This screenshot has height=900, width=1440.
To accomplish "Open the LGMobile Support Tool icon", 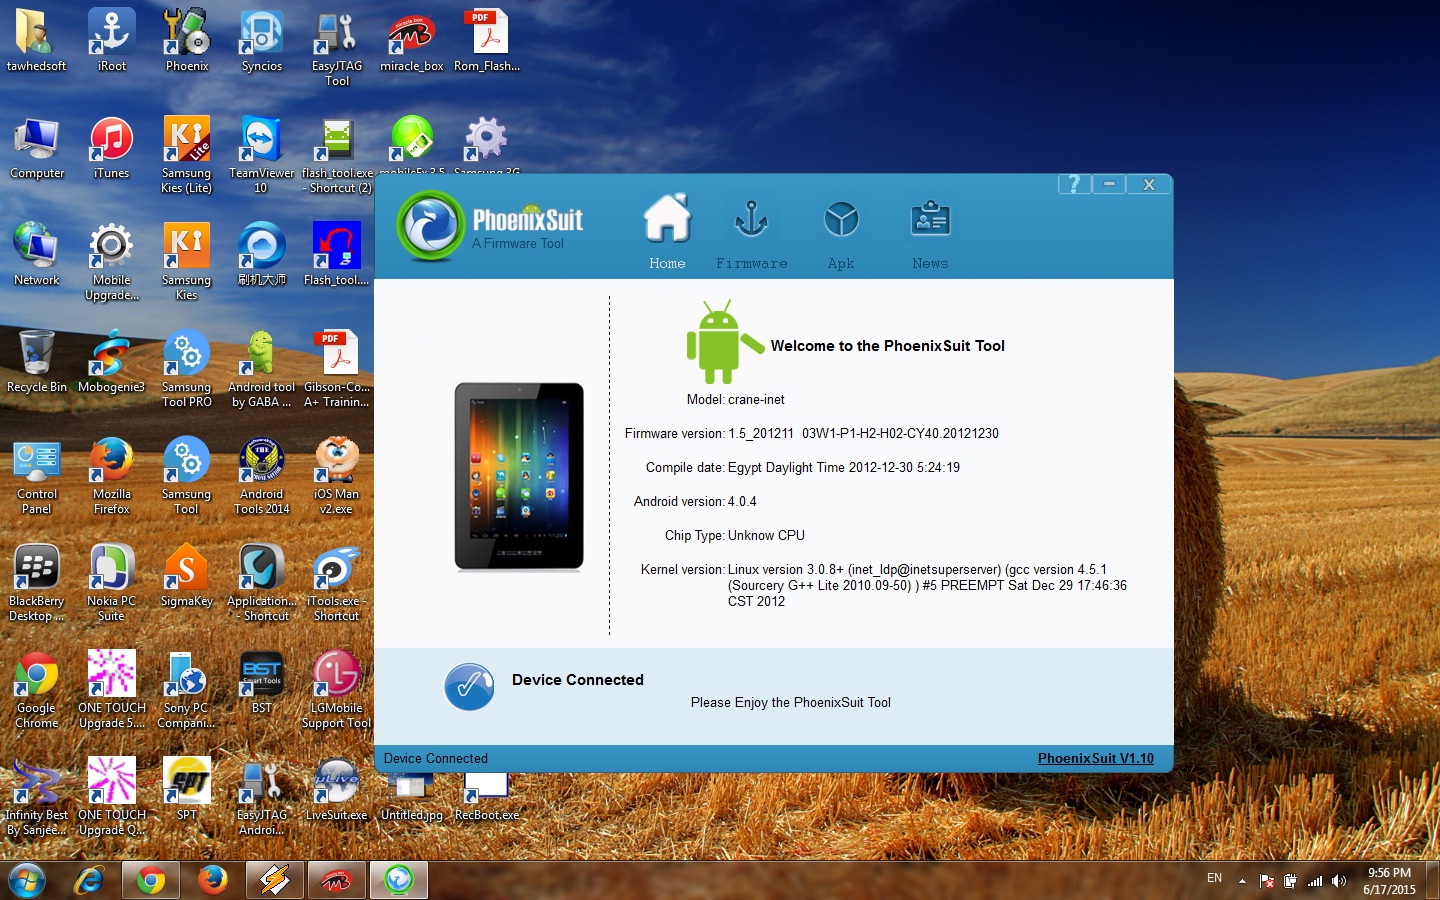I will pos(337,690).
